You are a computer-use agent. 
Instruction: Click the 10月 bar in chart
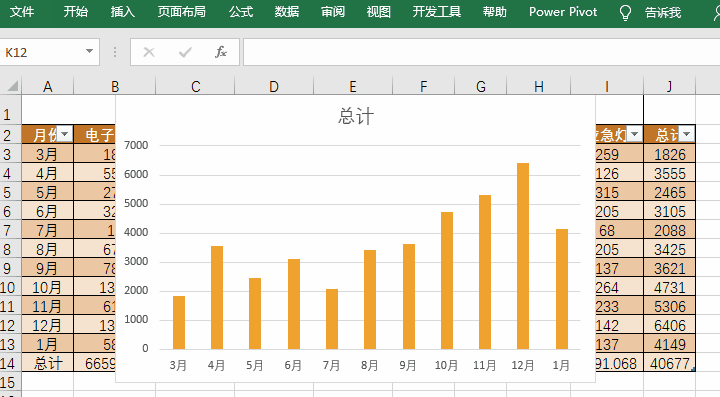pos(447,280)
